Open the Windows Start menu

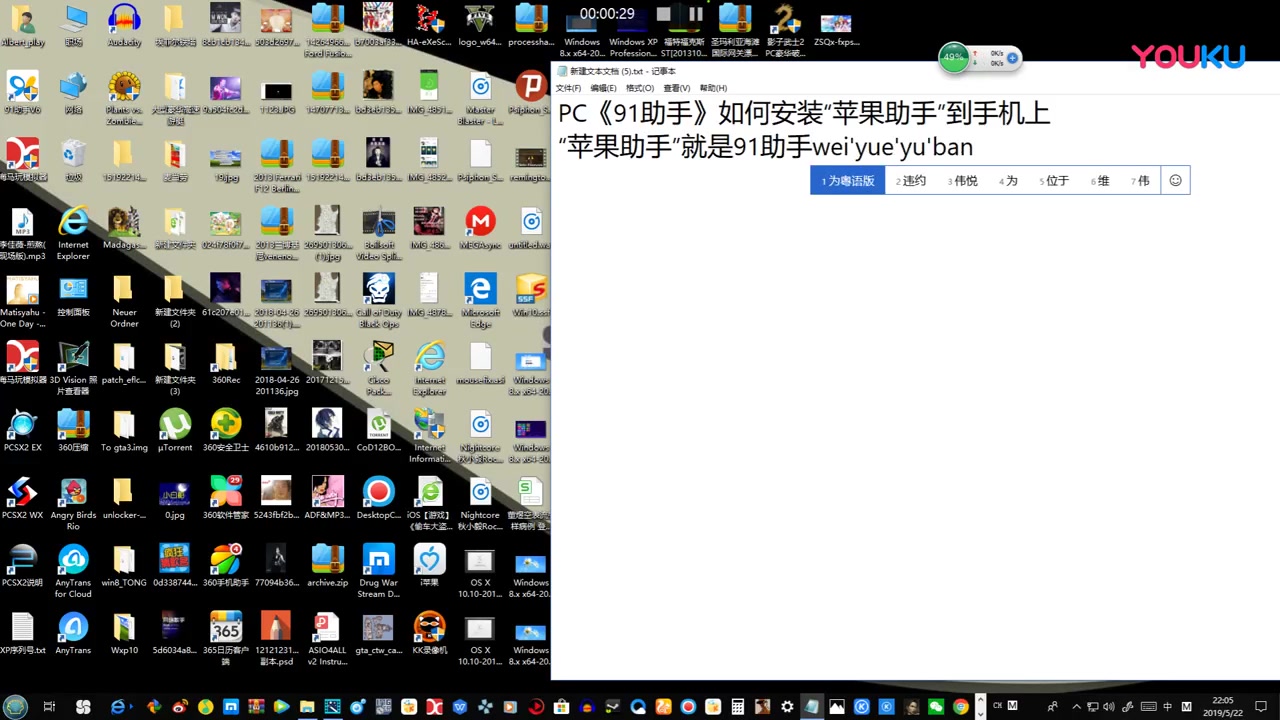point(14,707)
